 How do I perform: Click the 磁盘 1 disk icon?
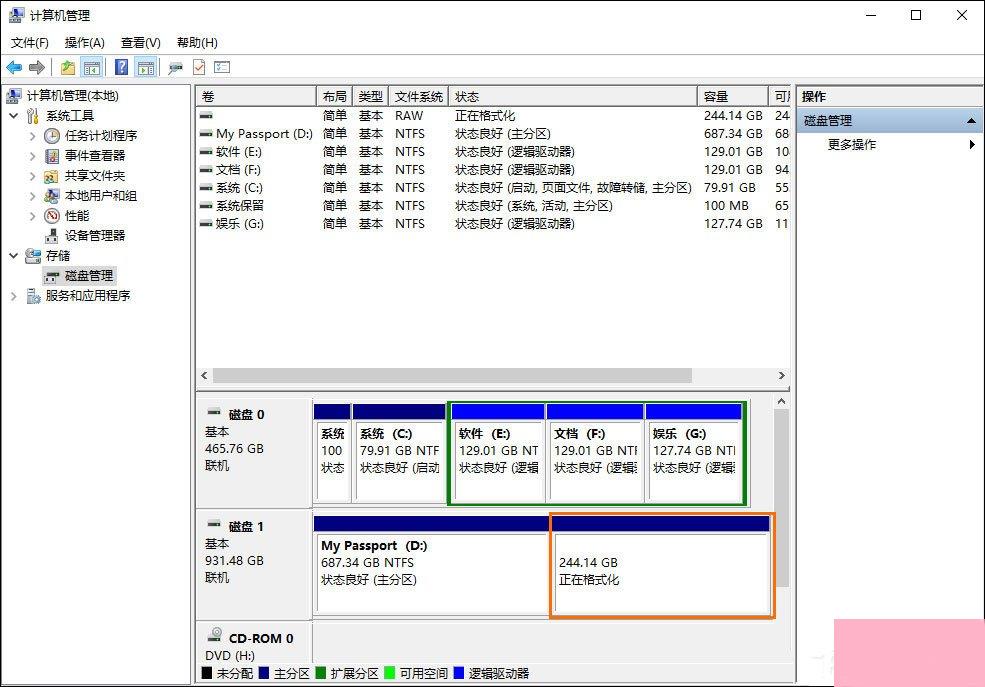click(x=214, y=525)
